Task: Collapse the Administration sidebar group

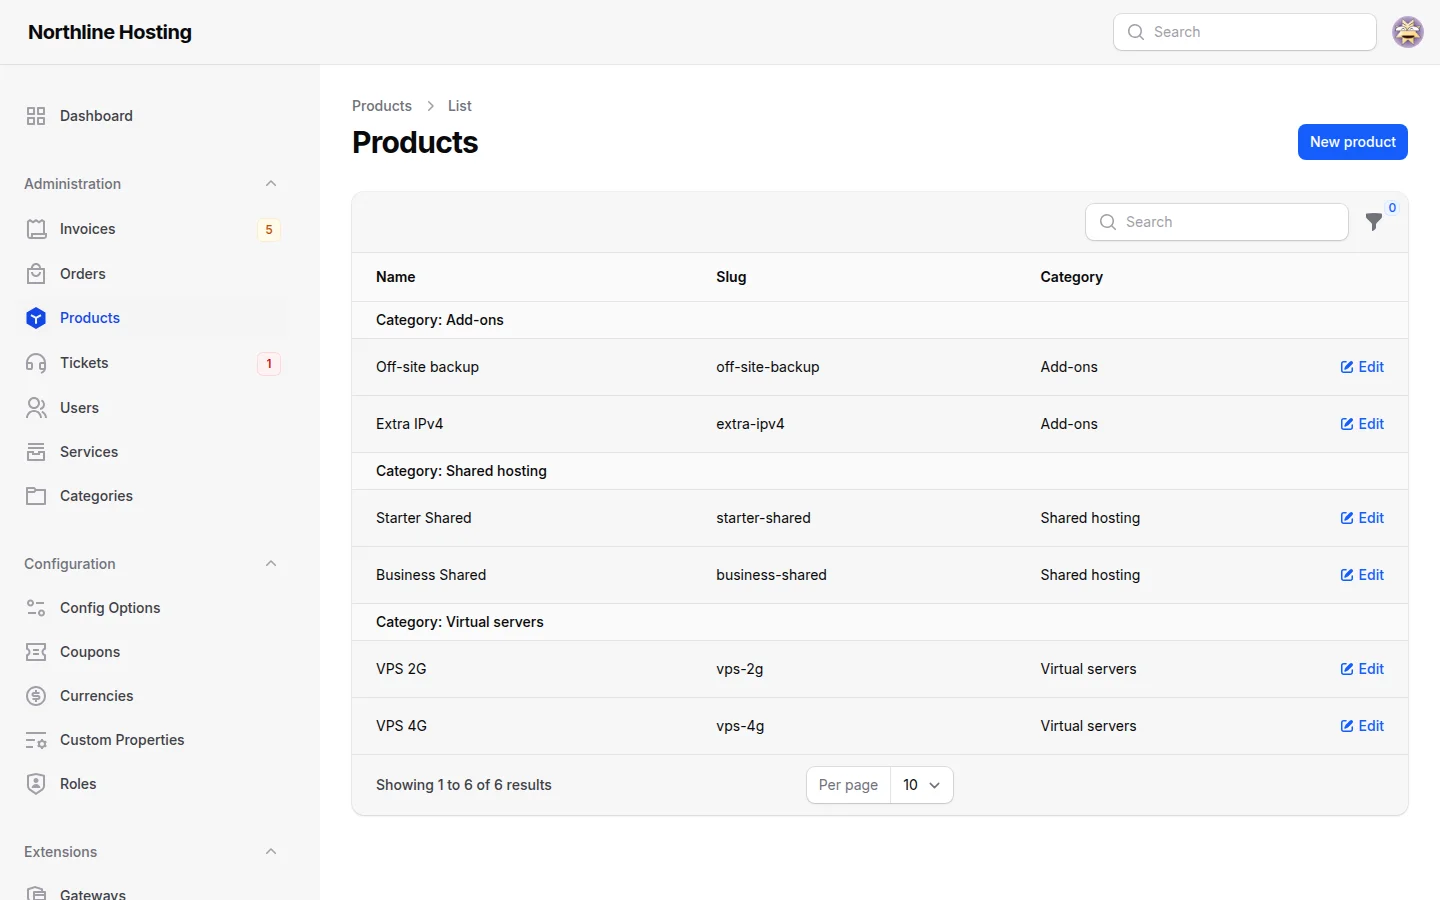Action: pos(271,184)
